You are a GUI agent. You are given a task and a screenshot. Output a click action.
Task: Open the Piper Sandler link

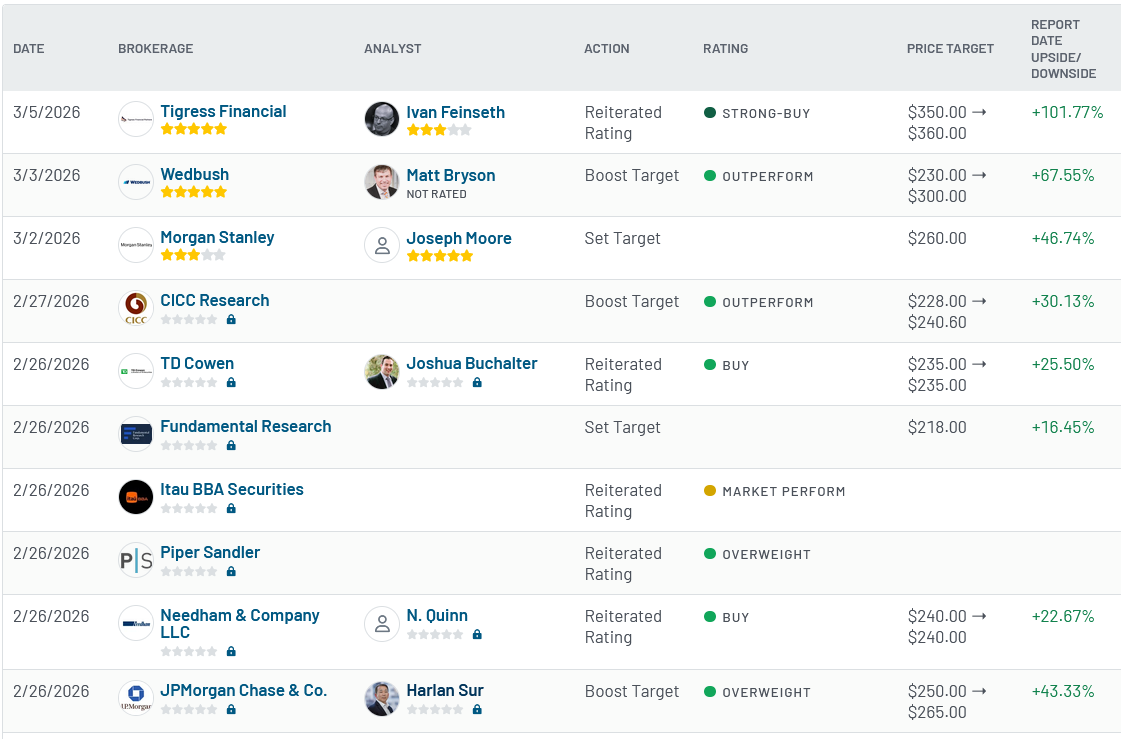[210, 552]
